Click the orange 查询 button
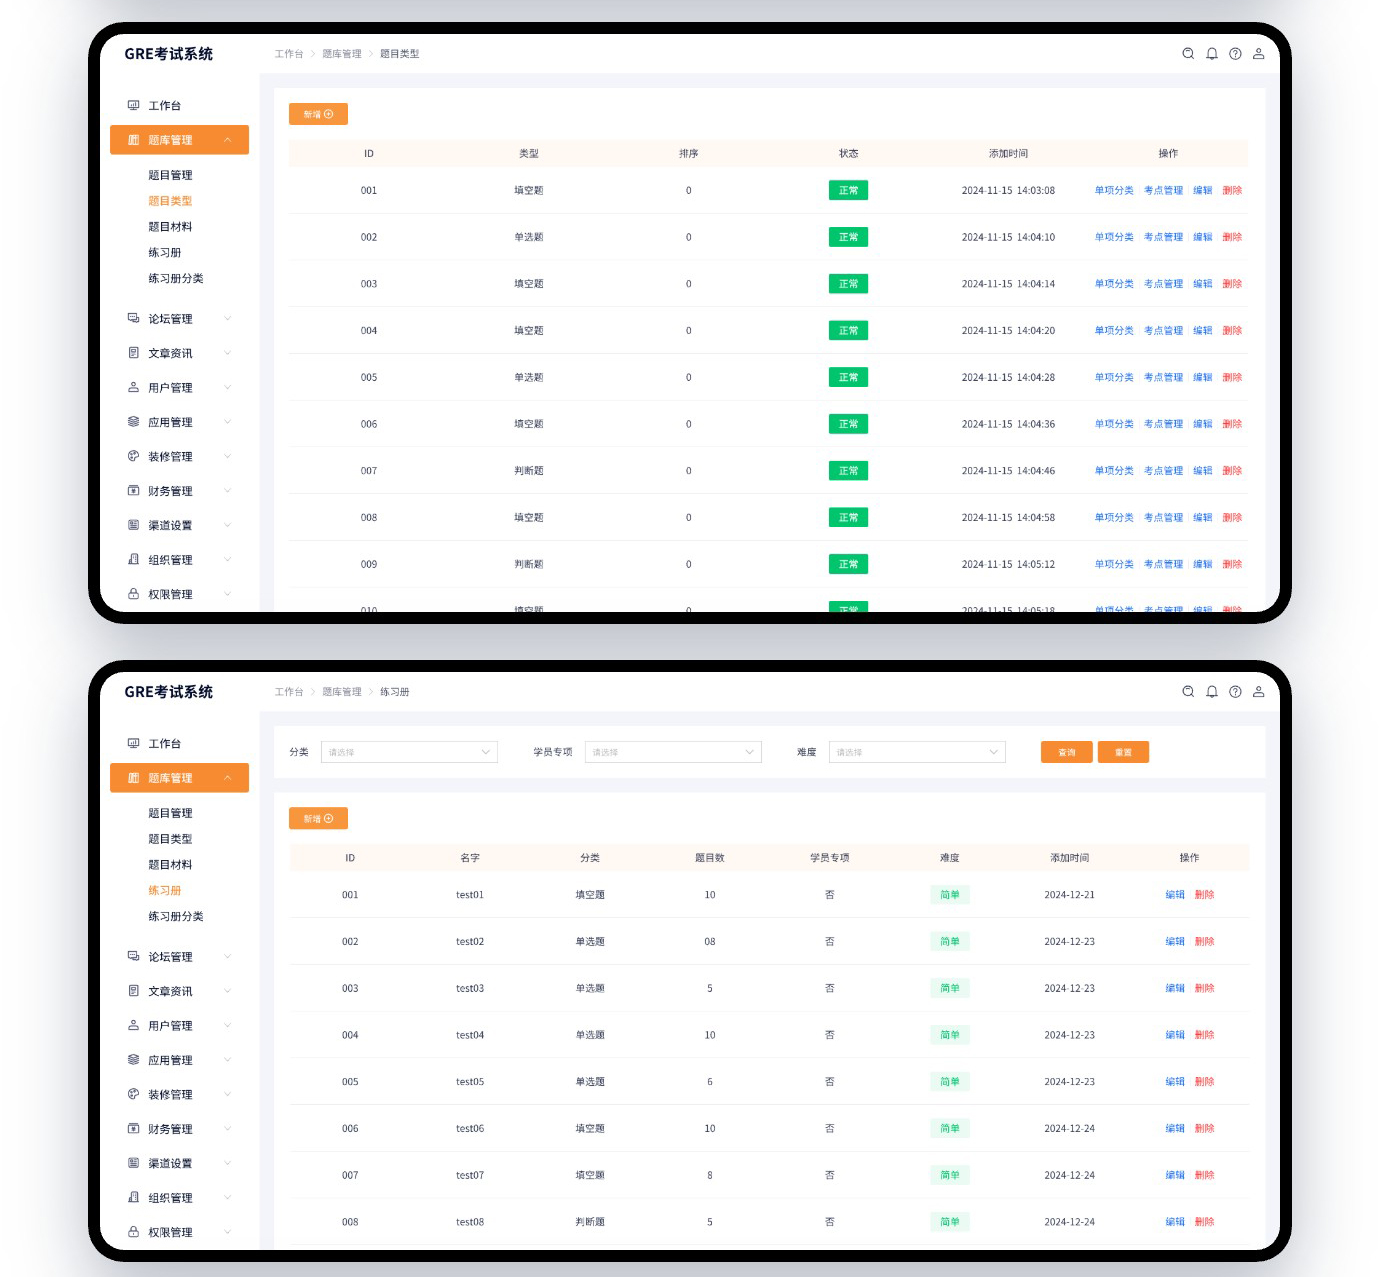Screen dimensions: 1380x1277 (1066, 752)
